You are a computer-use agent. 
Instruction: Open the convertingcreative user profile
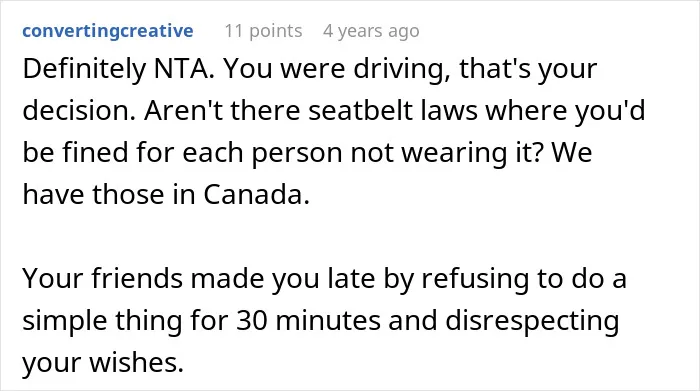[x=108, y=31]
